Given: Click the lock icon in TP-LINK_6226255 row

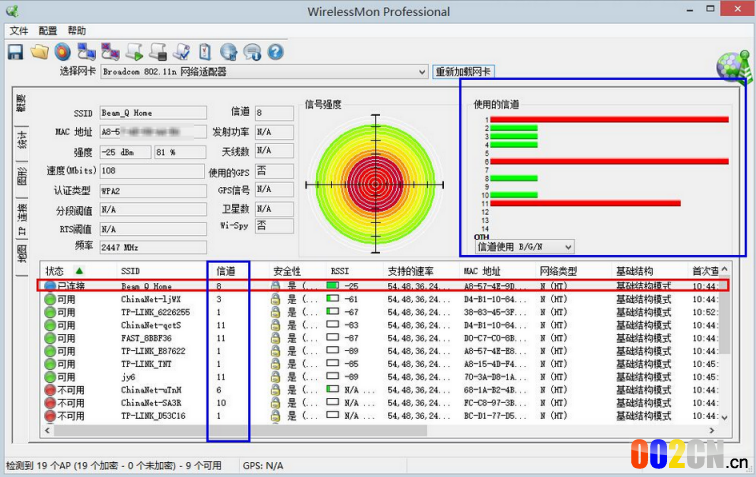Looking at the screenshot, I should 275,312.
